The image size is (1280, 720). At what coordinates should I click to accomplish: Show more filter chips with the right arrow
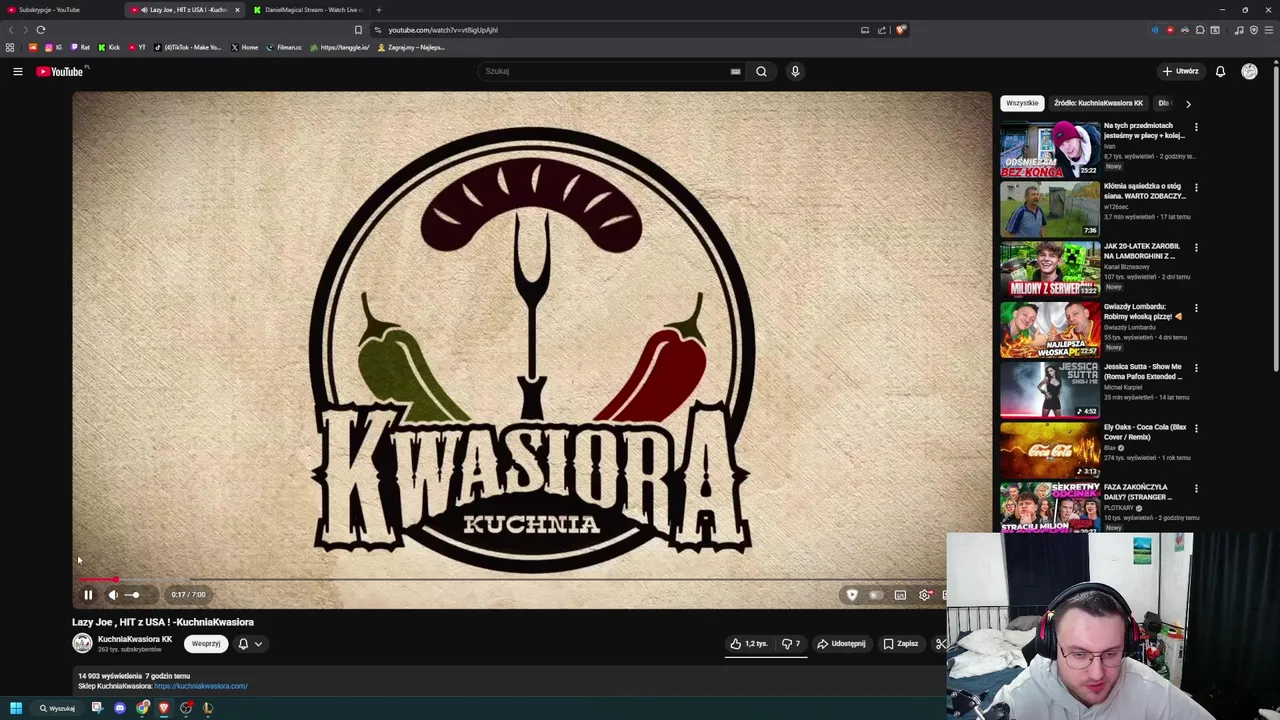1188,103
